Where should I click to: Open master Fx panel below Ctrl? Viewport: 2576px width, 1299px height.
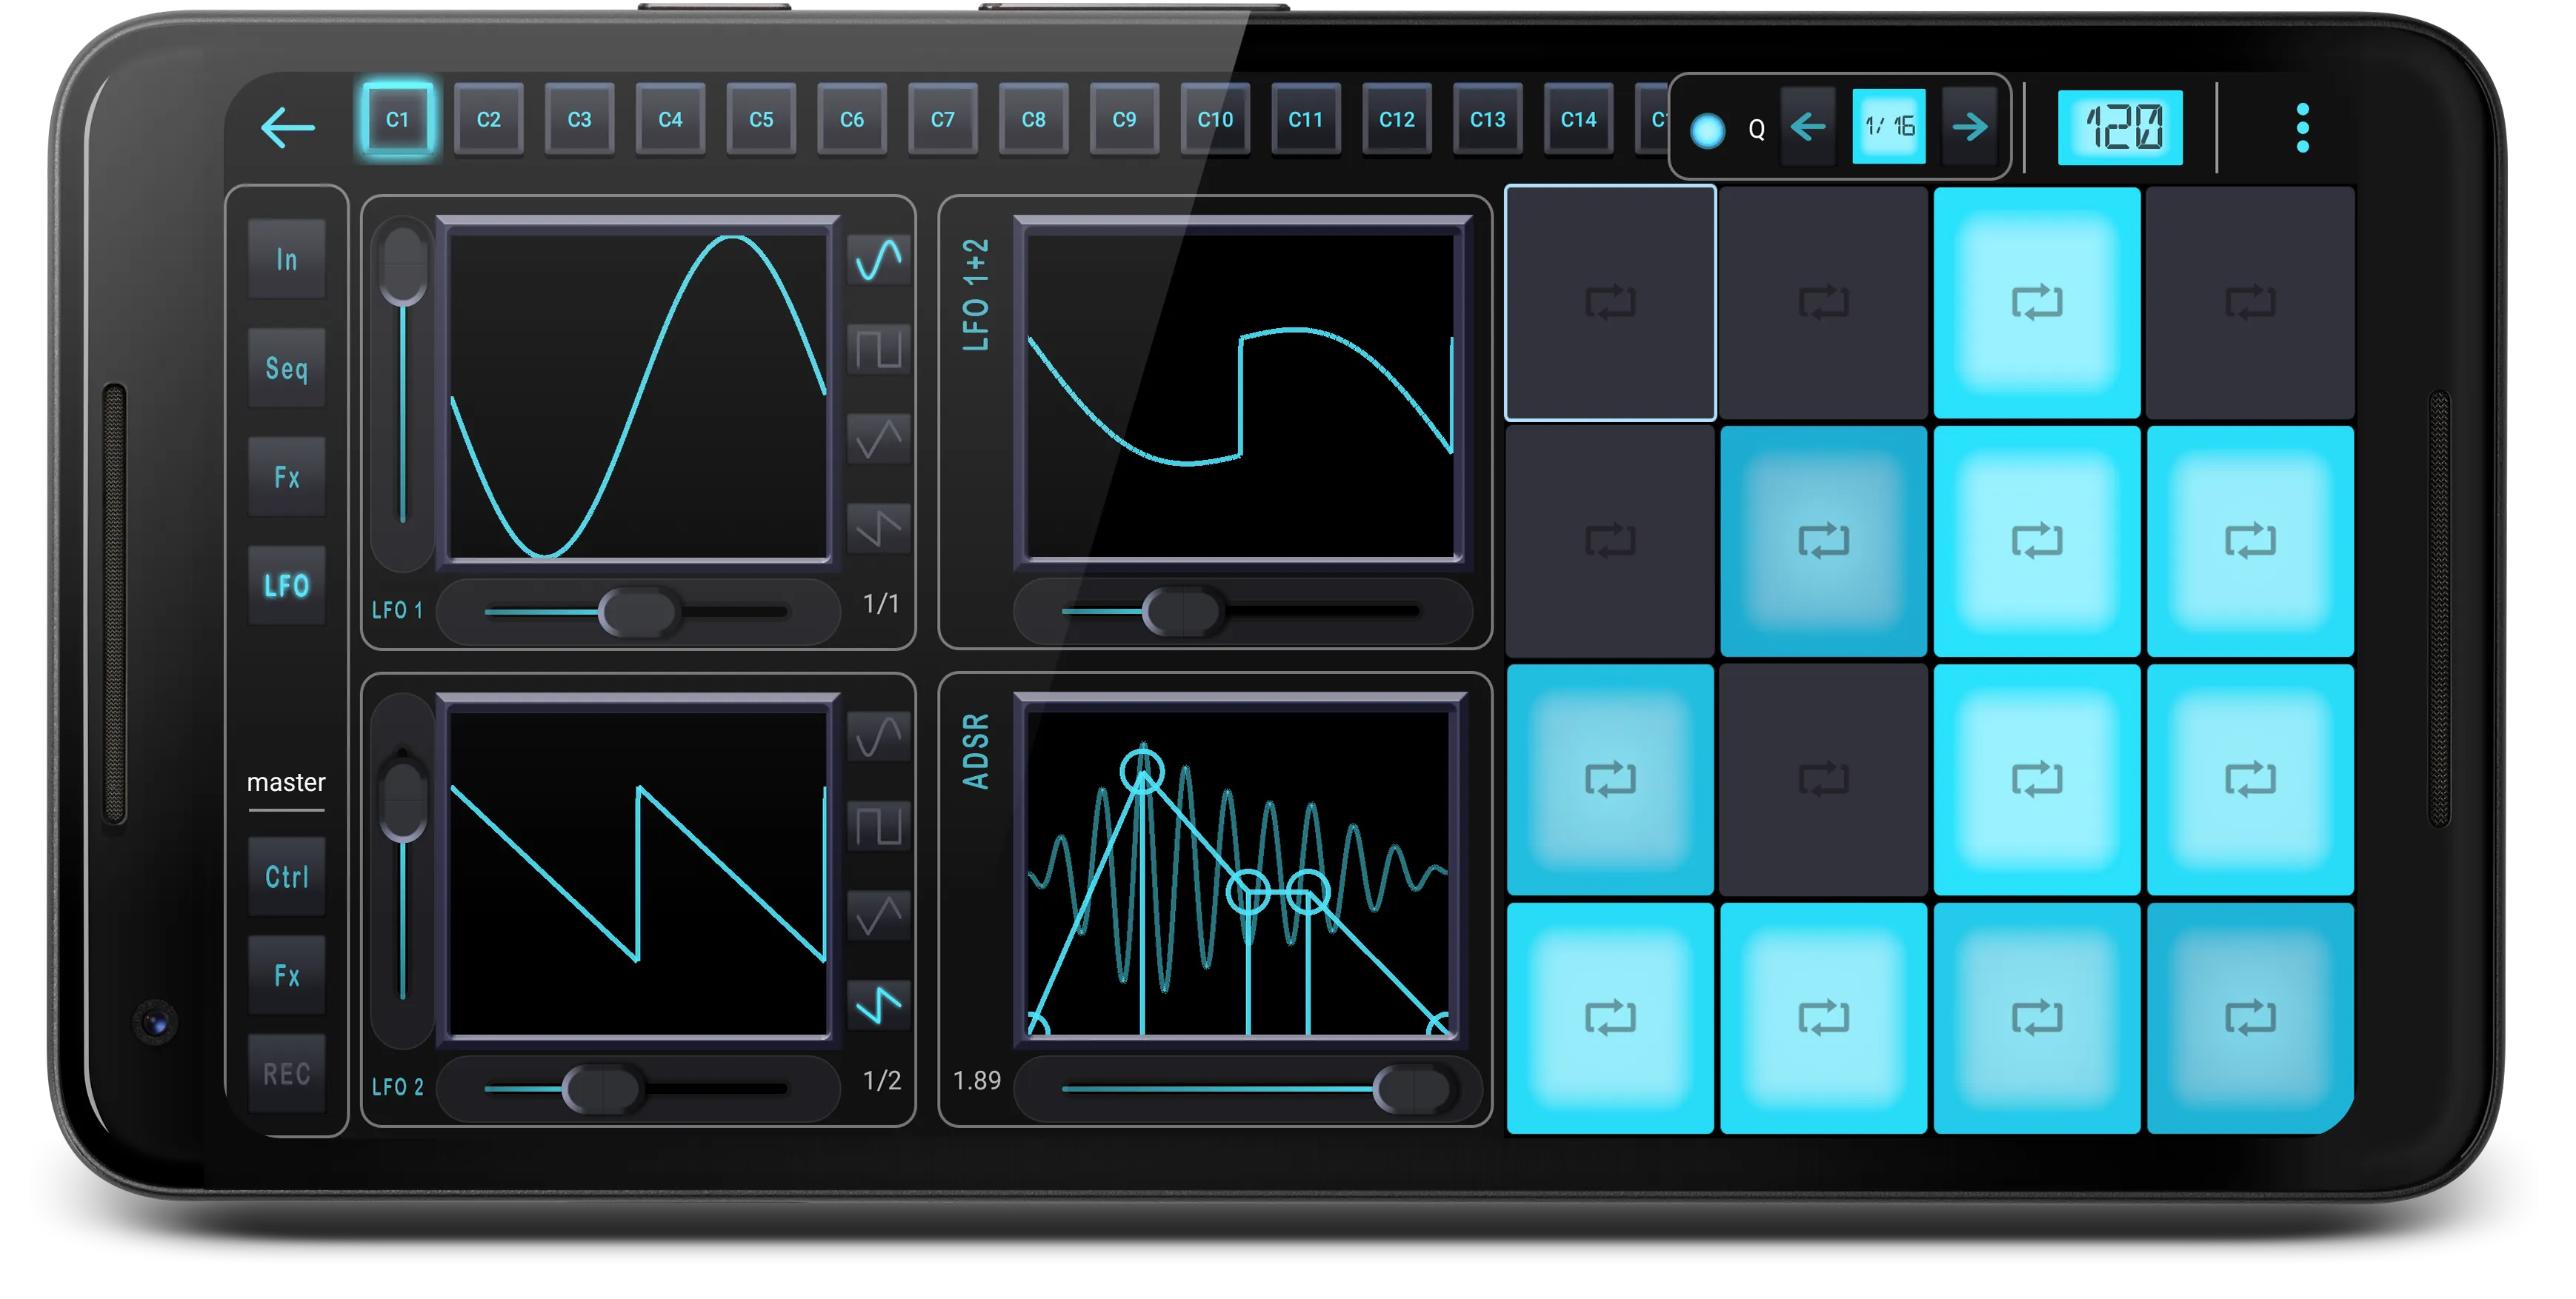[x=287, y=975]
